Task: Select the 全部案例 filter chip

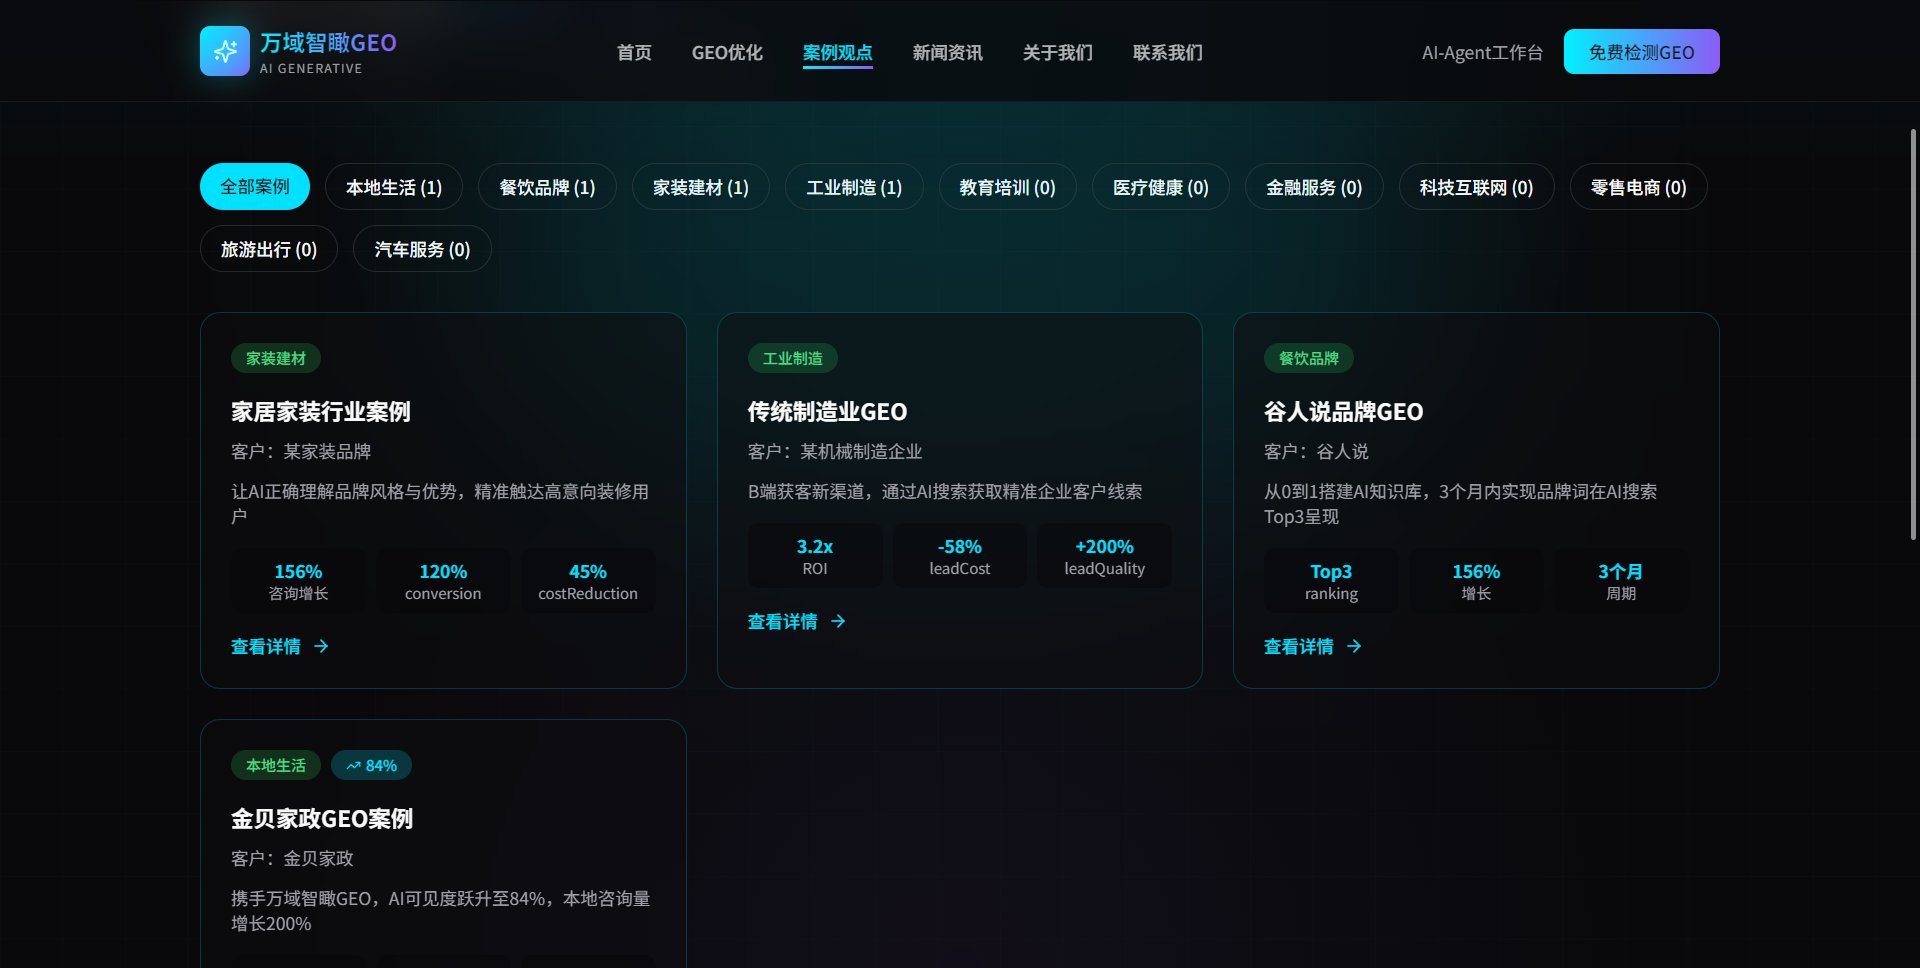Action: pyautogui.click(x=255, y=187)
